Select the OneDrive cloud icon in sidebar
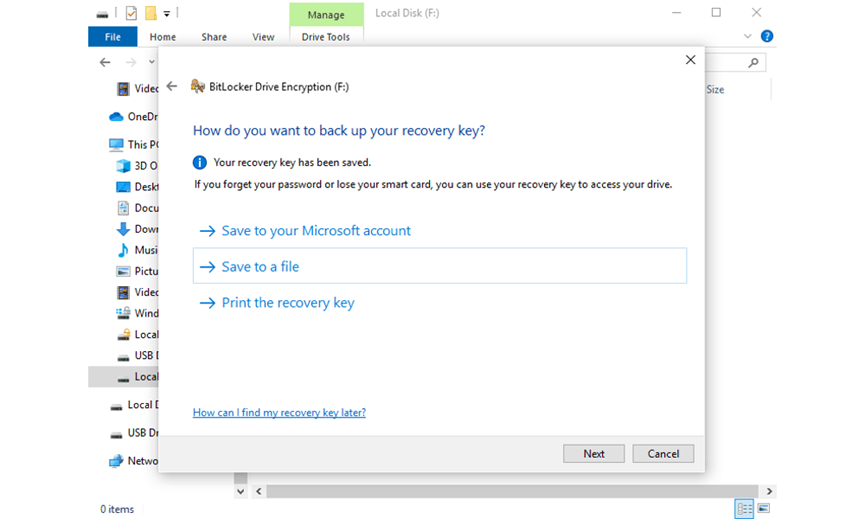Image resolution: width=865 pixels, height=519 pixels. tap(116, 116)
